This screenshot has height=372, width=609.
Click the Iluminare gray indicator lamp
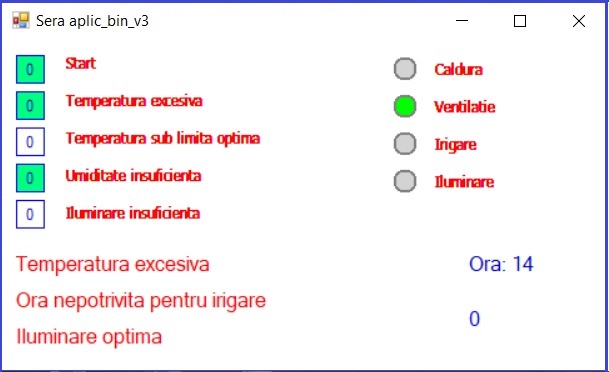coord(405,181)
